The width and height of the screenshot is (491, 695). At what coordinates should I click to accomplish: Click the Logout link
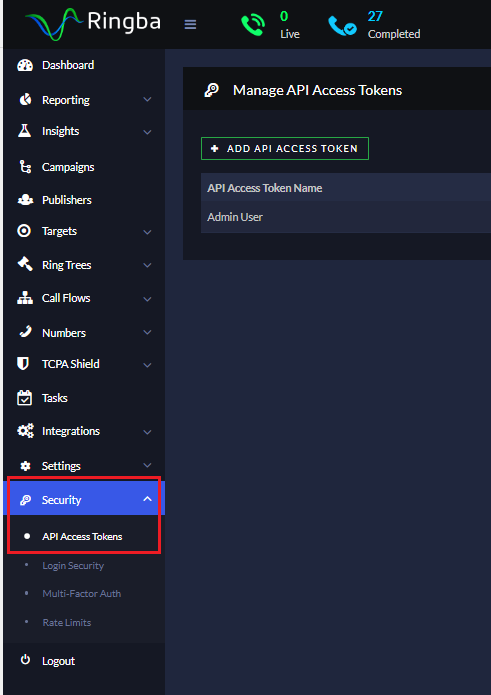click(58, 661)
